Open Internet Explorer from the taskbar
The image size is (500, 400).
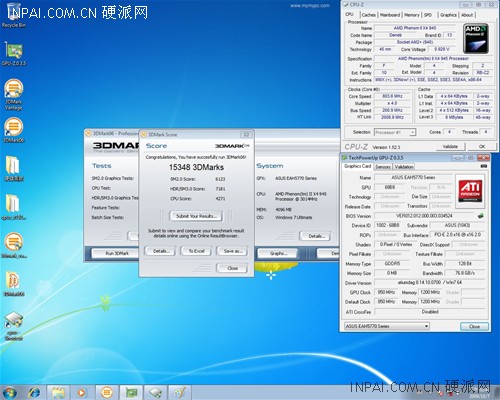tap(34, 393)
